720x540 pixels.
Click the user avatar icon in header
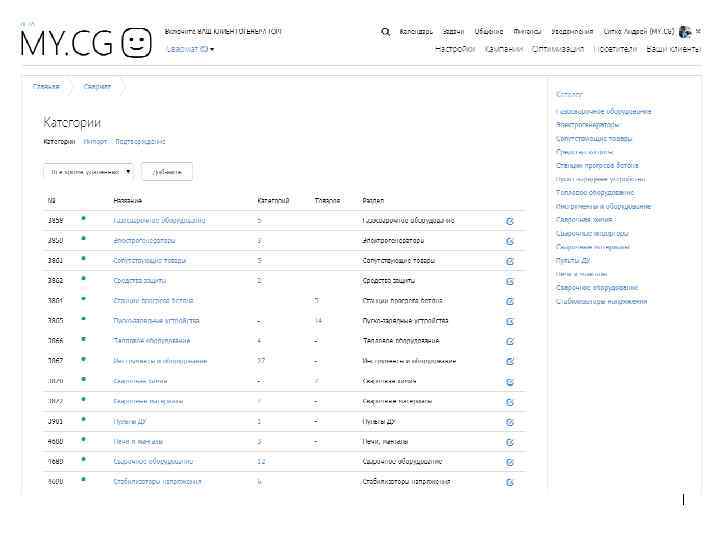(x=685, y=32)
